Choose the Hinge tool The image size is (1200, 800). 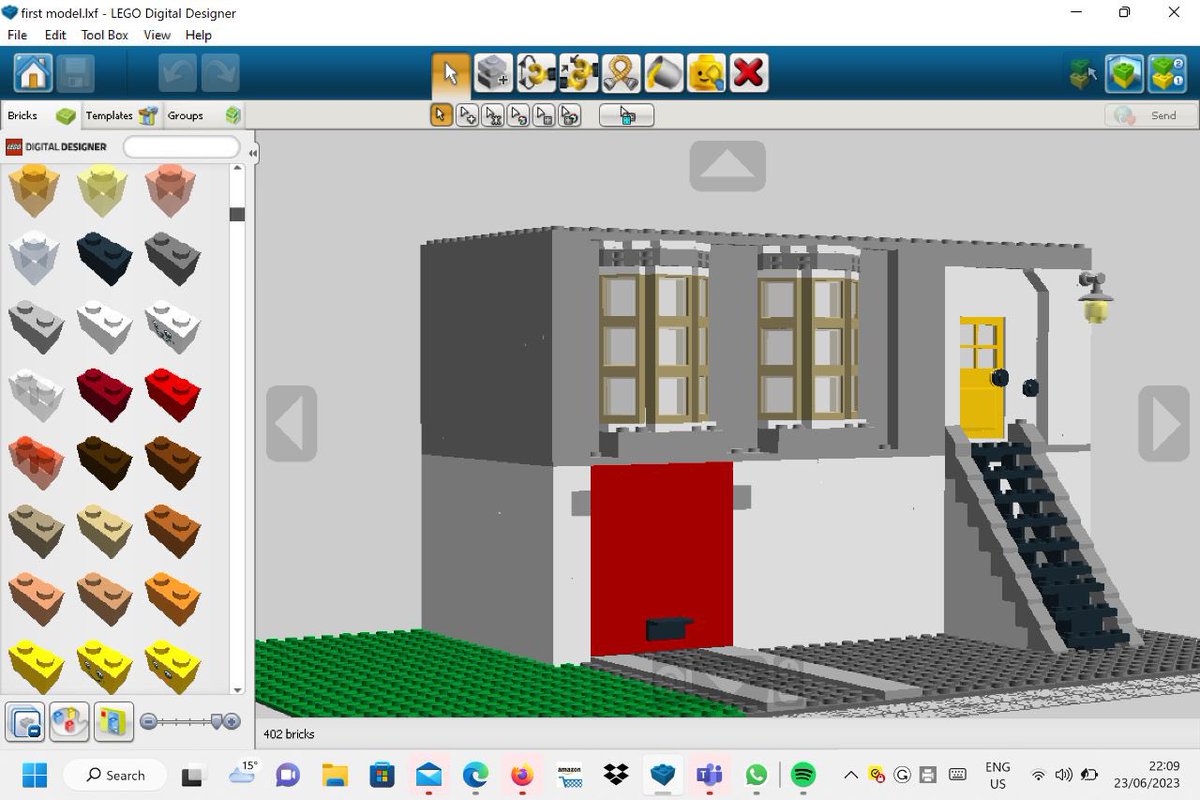click(x=536, y=73)
